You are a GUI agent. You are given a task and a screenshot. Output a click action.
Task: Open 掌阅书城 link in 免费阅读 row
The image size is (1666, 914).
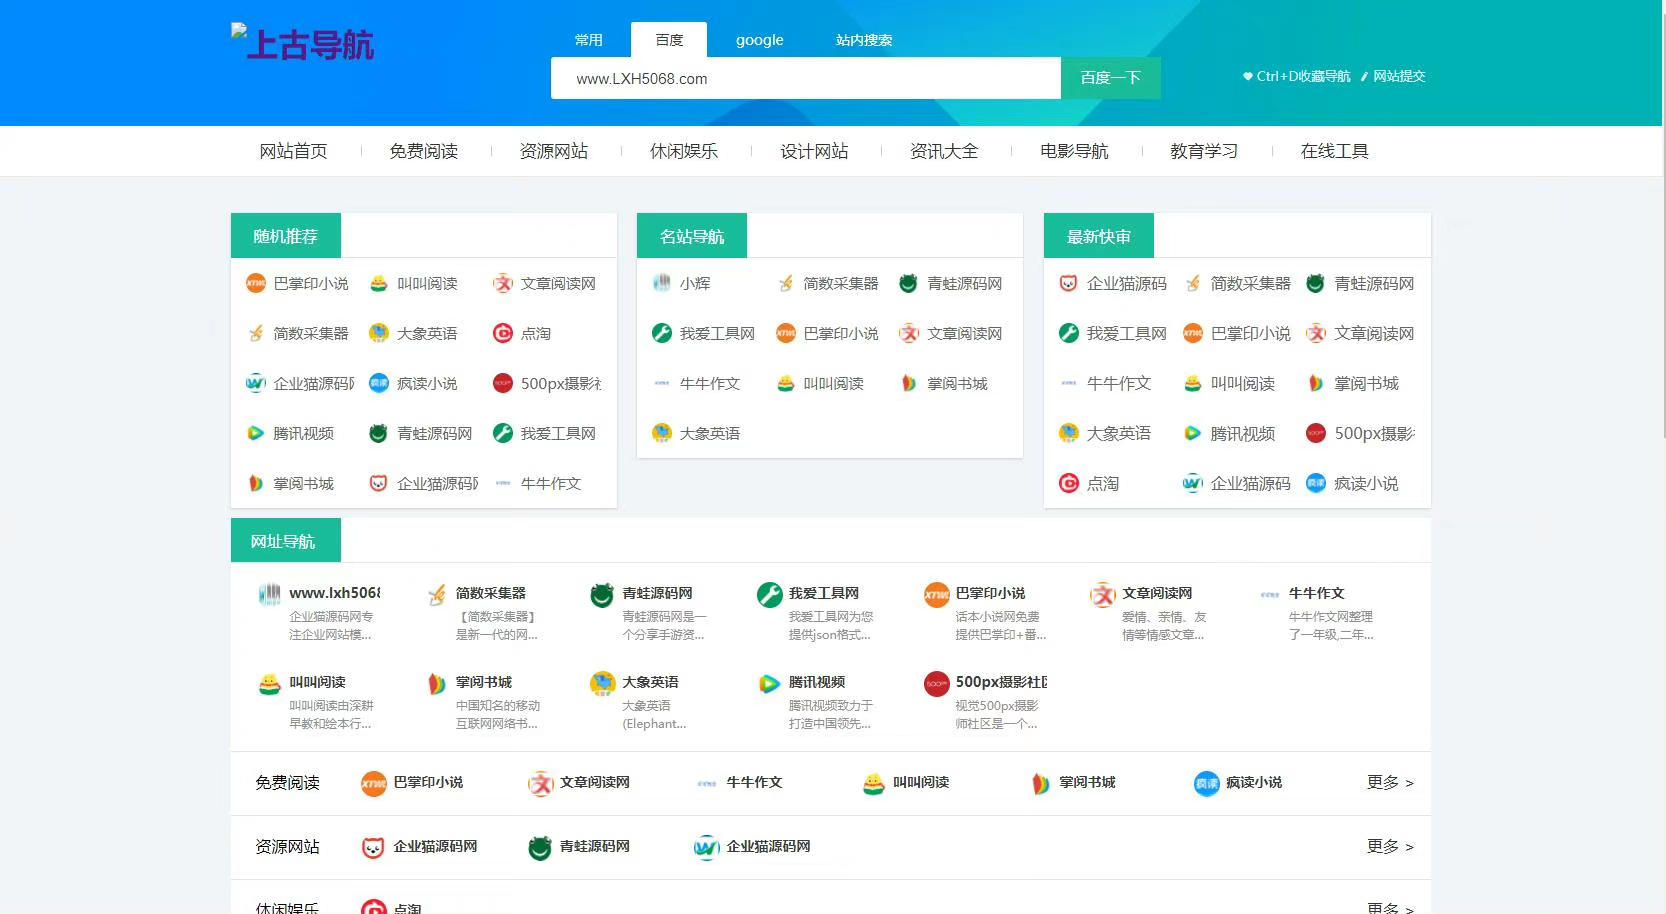(x=1087, y=782)
